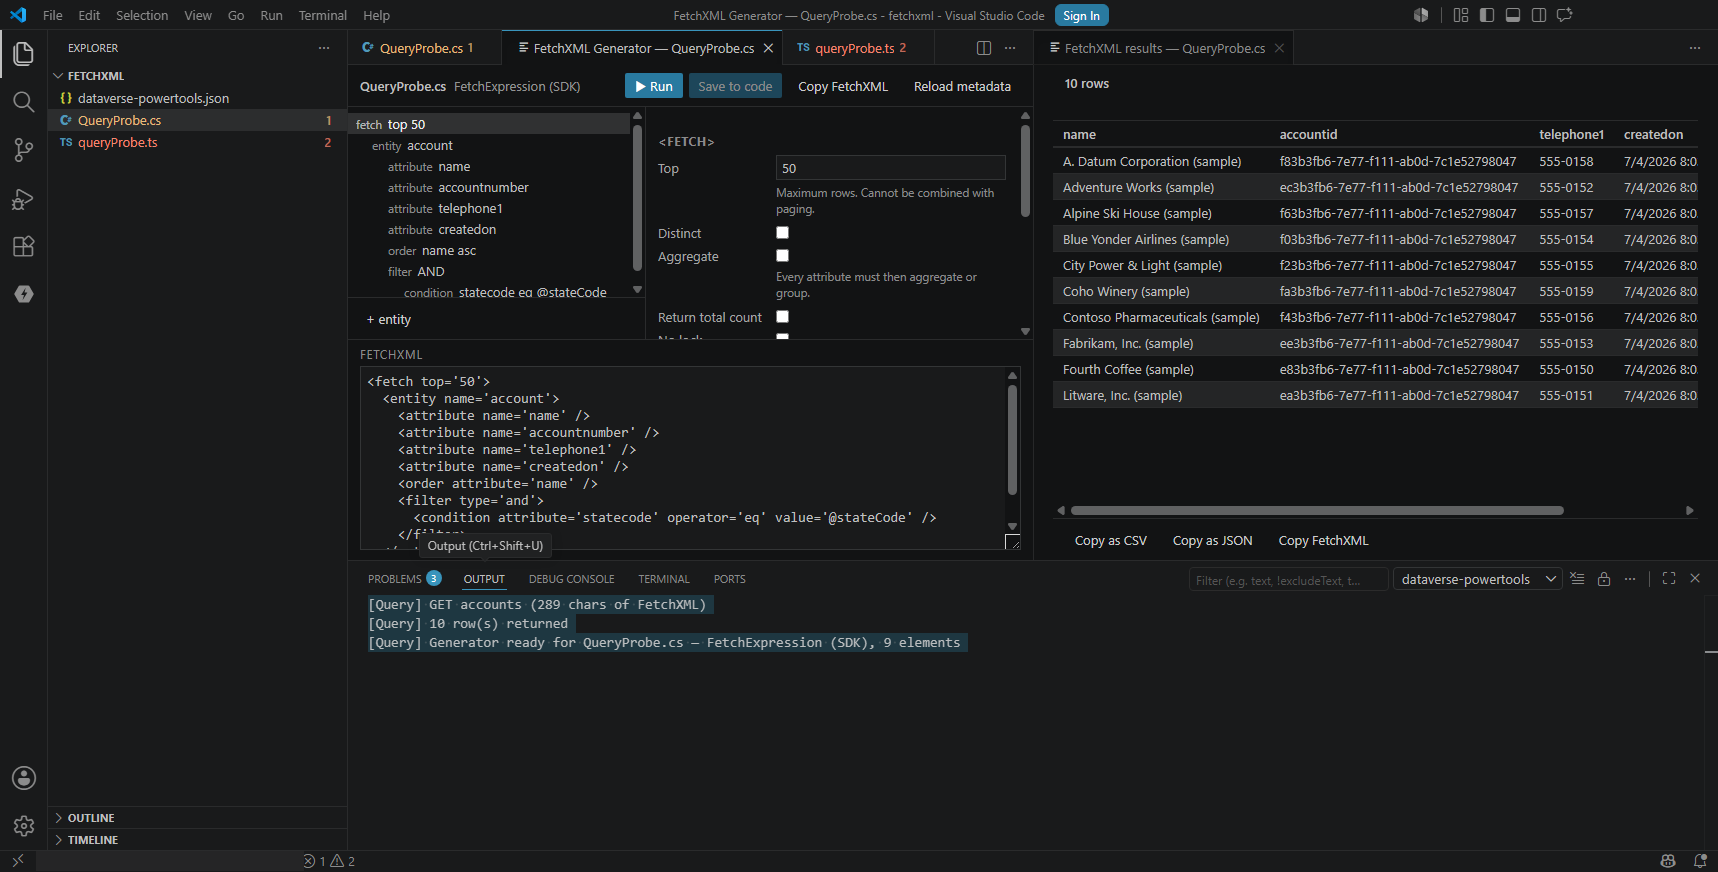Click the Sign In button
The image size is (1718, 872).
pos(1081,15)
